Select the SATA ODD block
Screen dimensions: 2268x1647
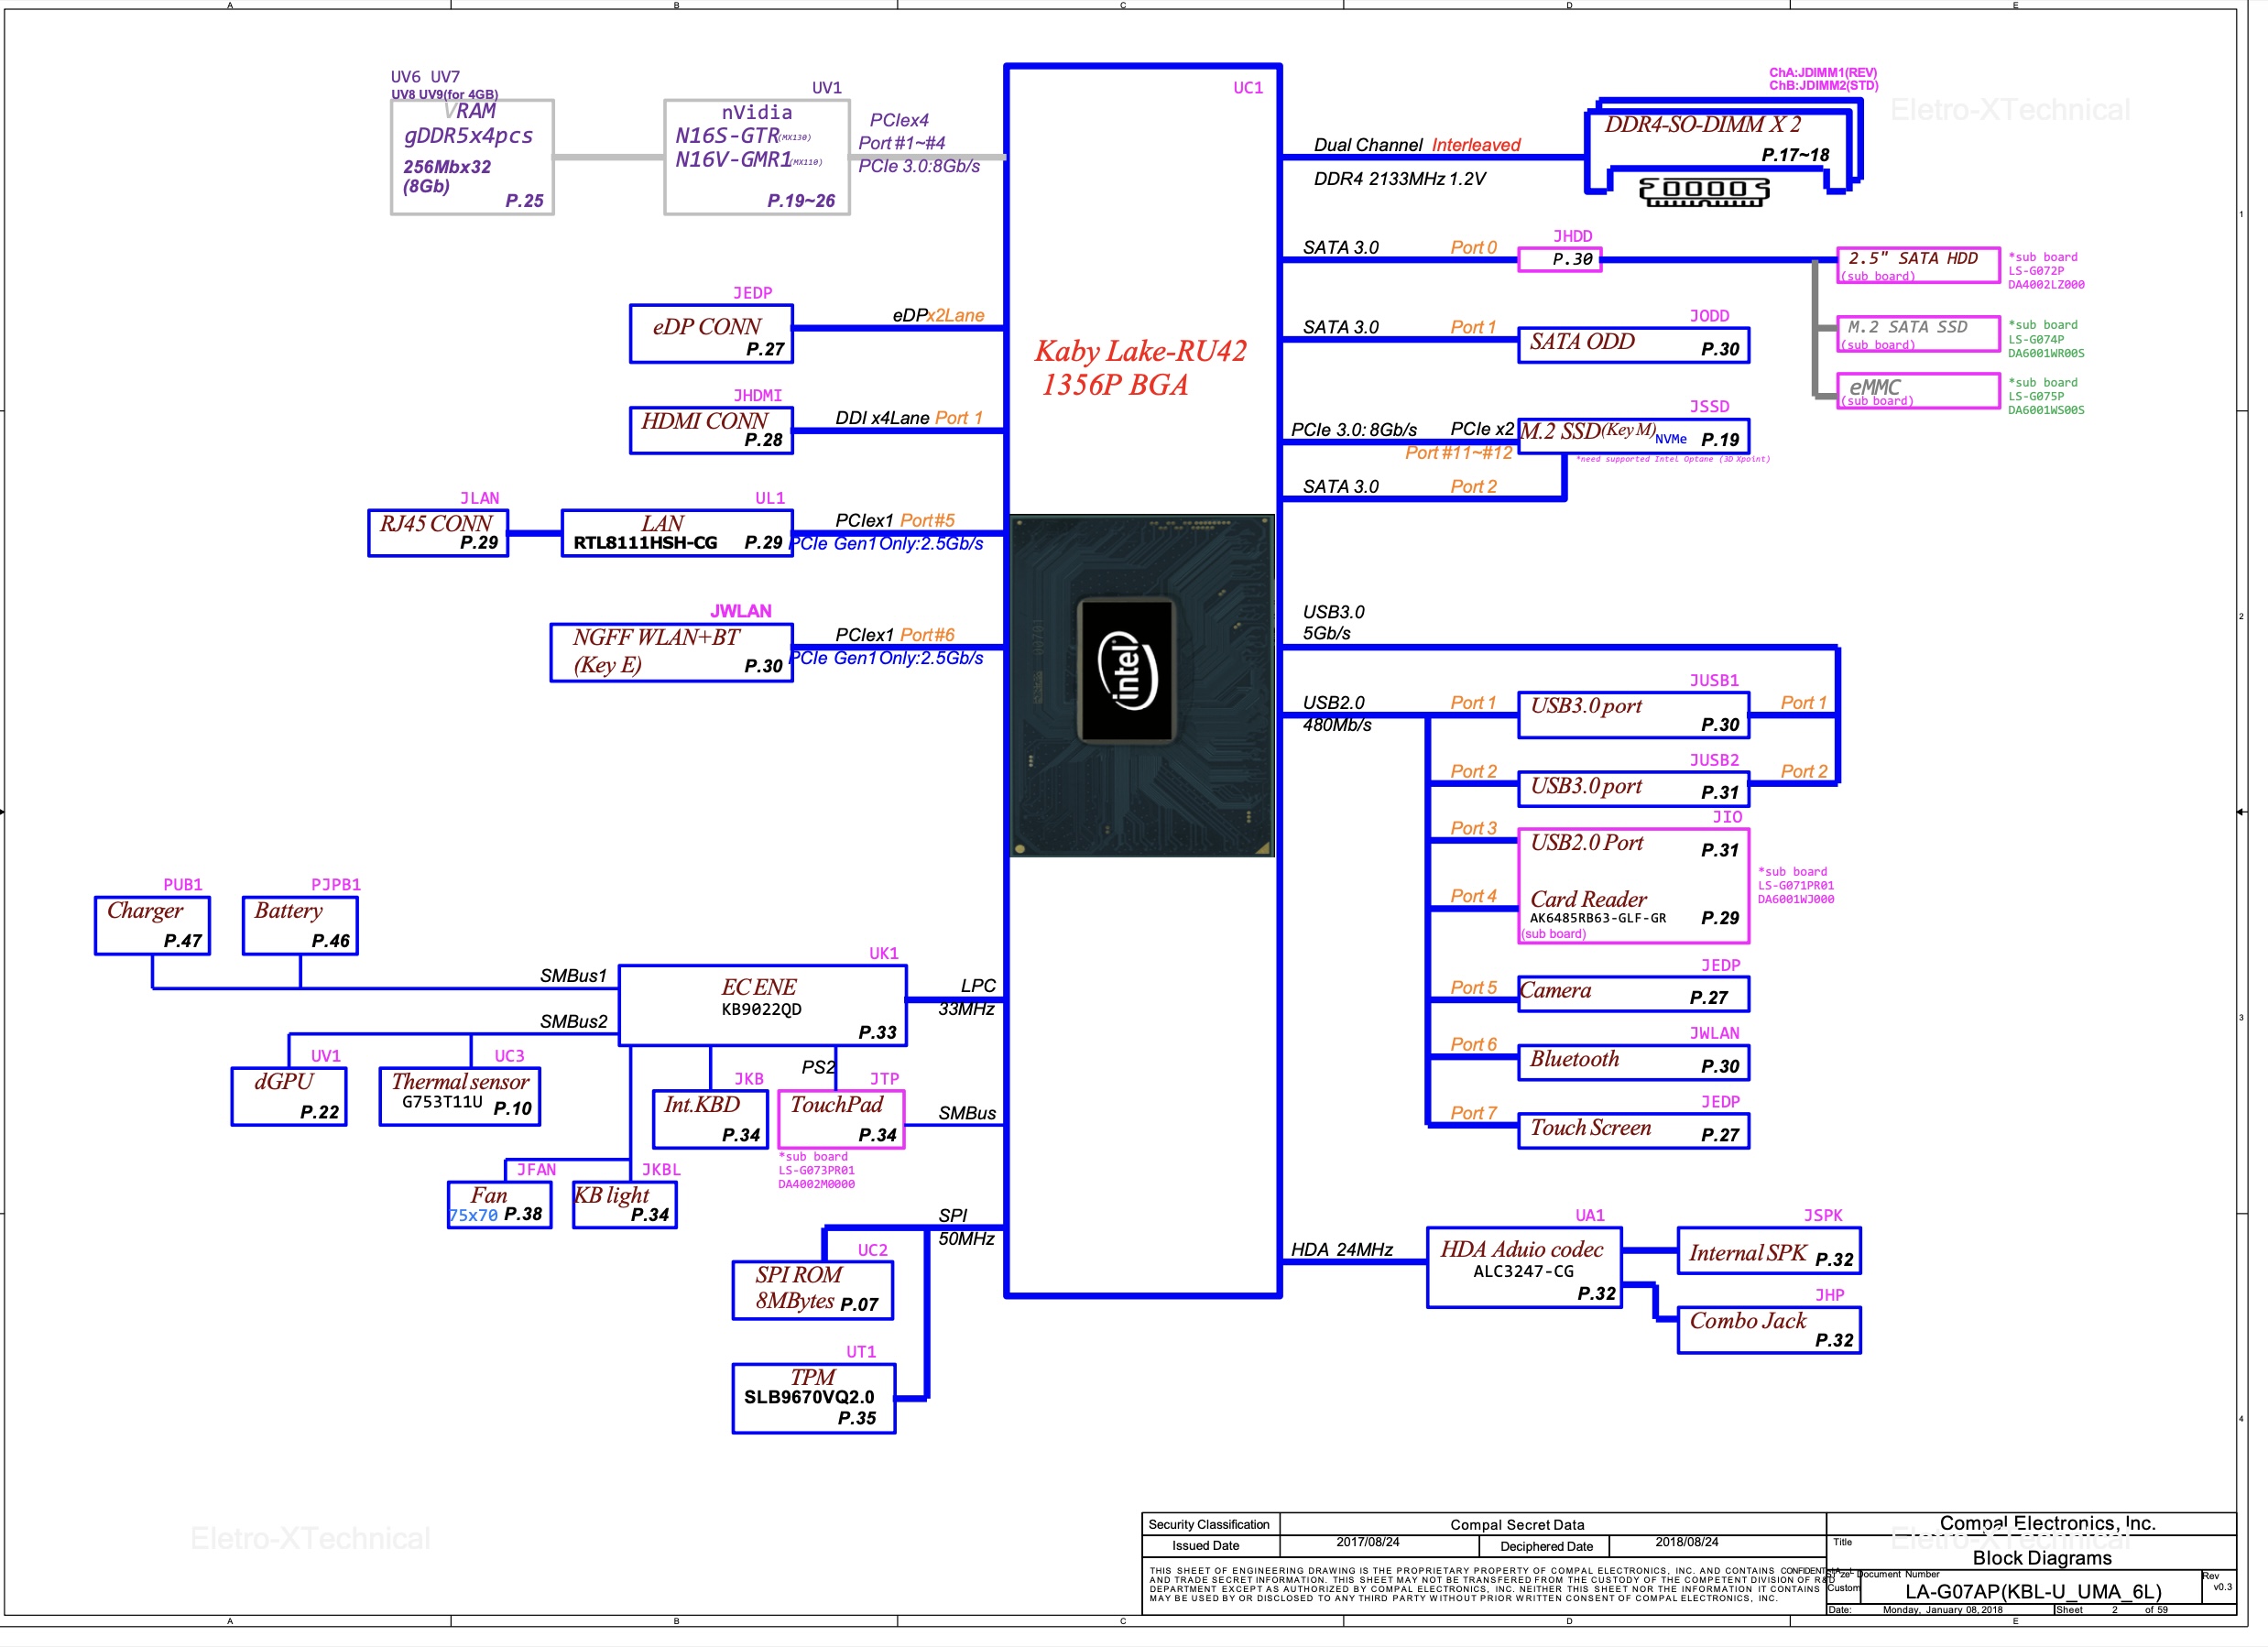pyautogui.click(x=1633, y=345)
